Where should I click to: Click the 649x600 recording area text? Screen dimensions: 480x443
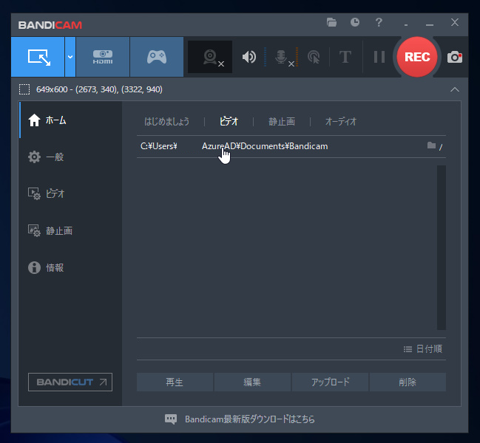pos(99,90)
